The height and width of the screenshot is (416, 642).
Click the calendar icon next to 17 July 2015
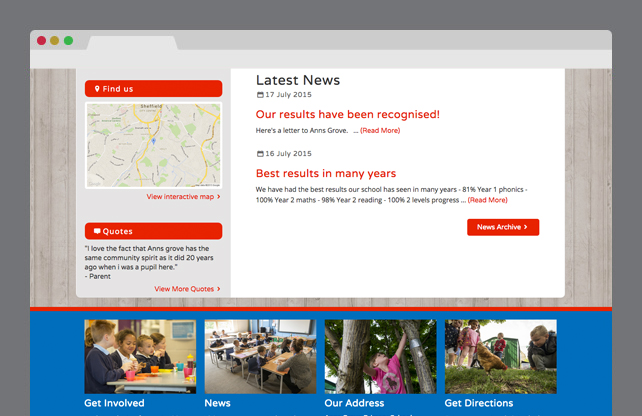tap(260, 95)
